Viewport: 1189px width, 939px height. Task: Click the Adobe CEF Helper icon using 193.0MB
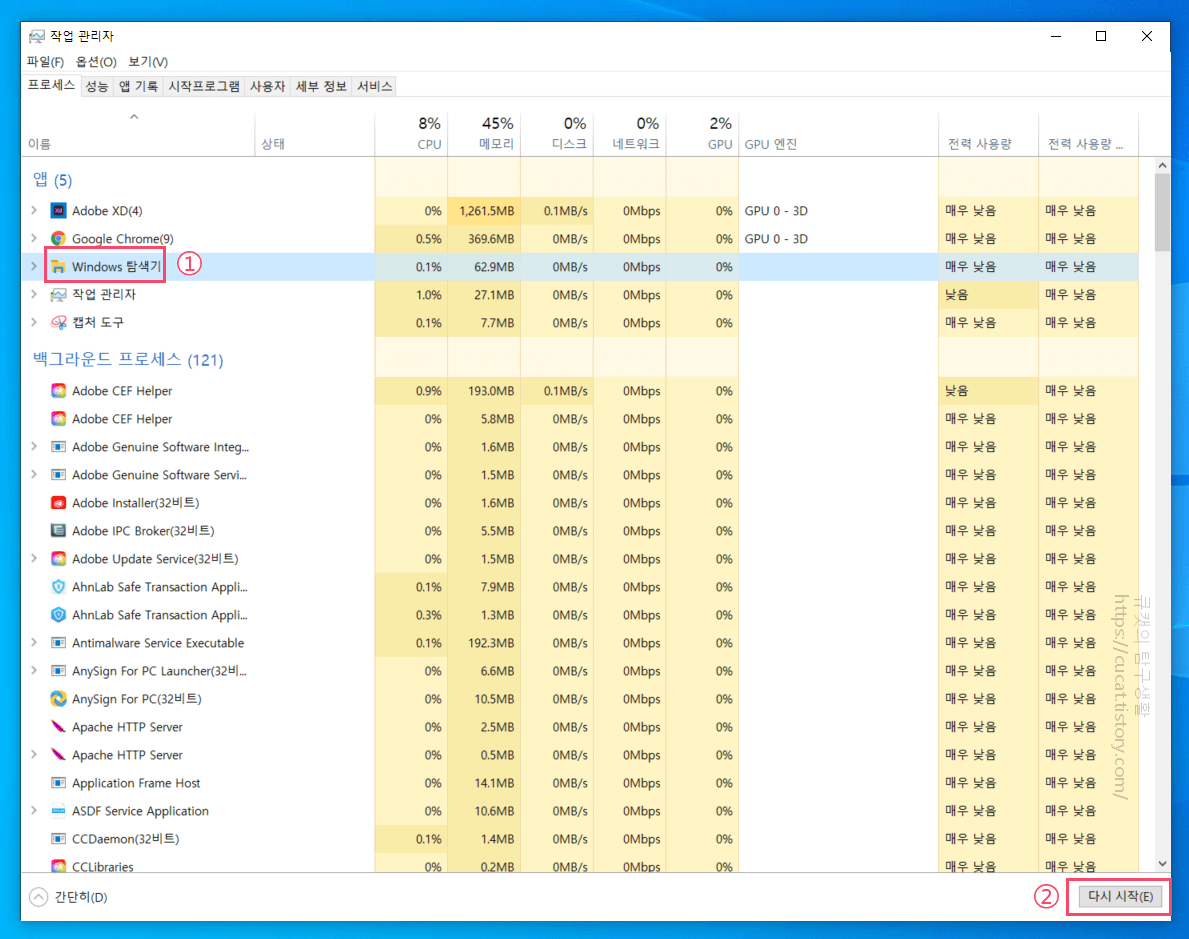(58, 391)
